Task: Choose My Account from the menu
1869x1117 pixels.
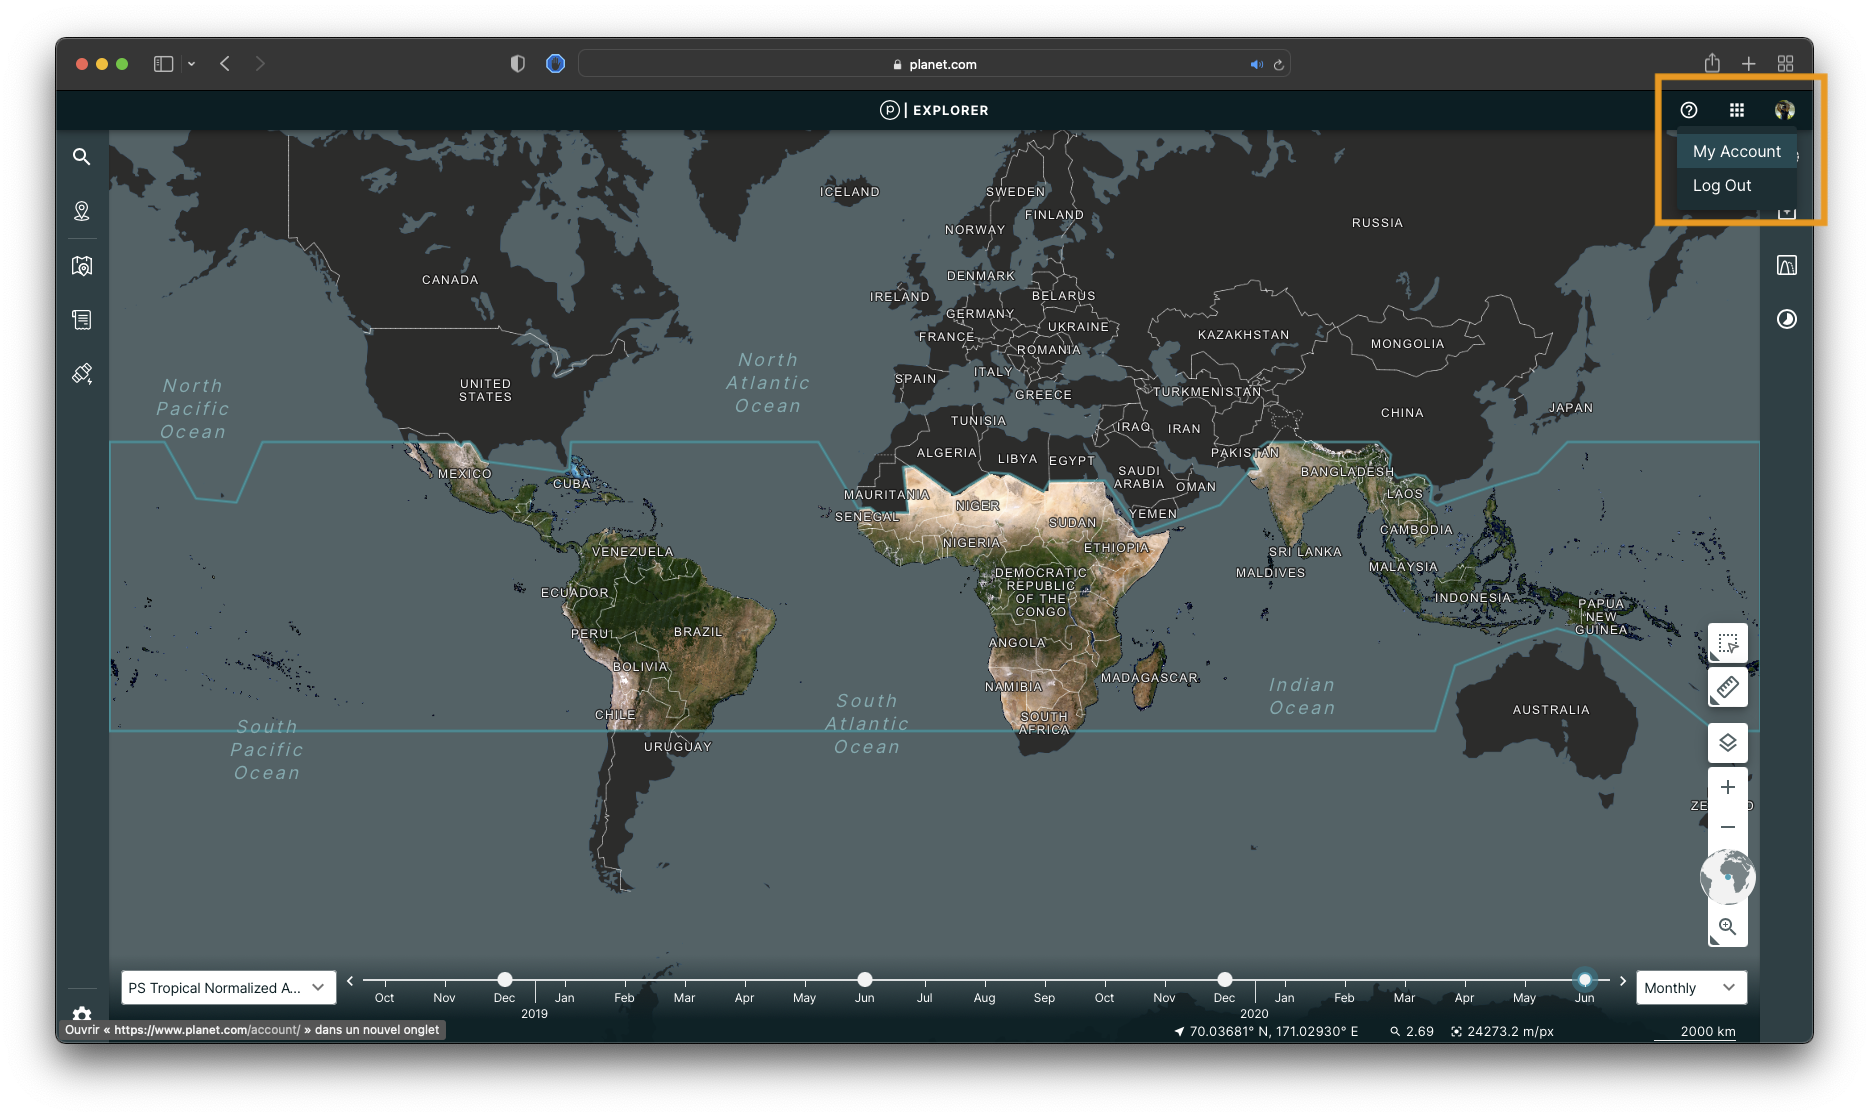Action: point(1736,151)
